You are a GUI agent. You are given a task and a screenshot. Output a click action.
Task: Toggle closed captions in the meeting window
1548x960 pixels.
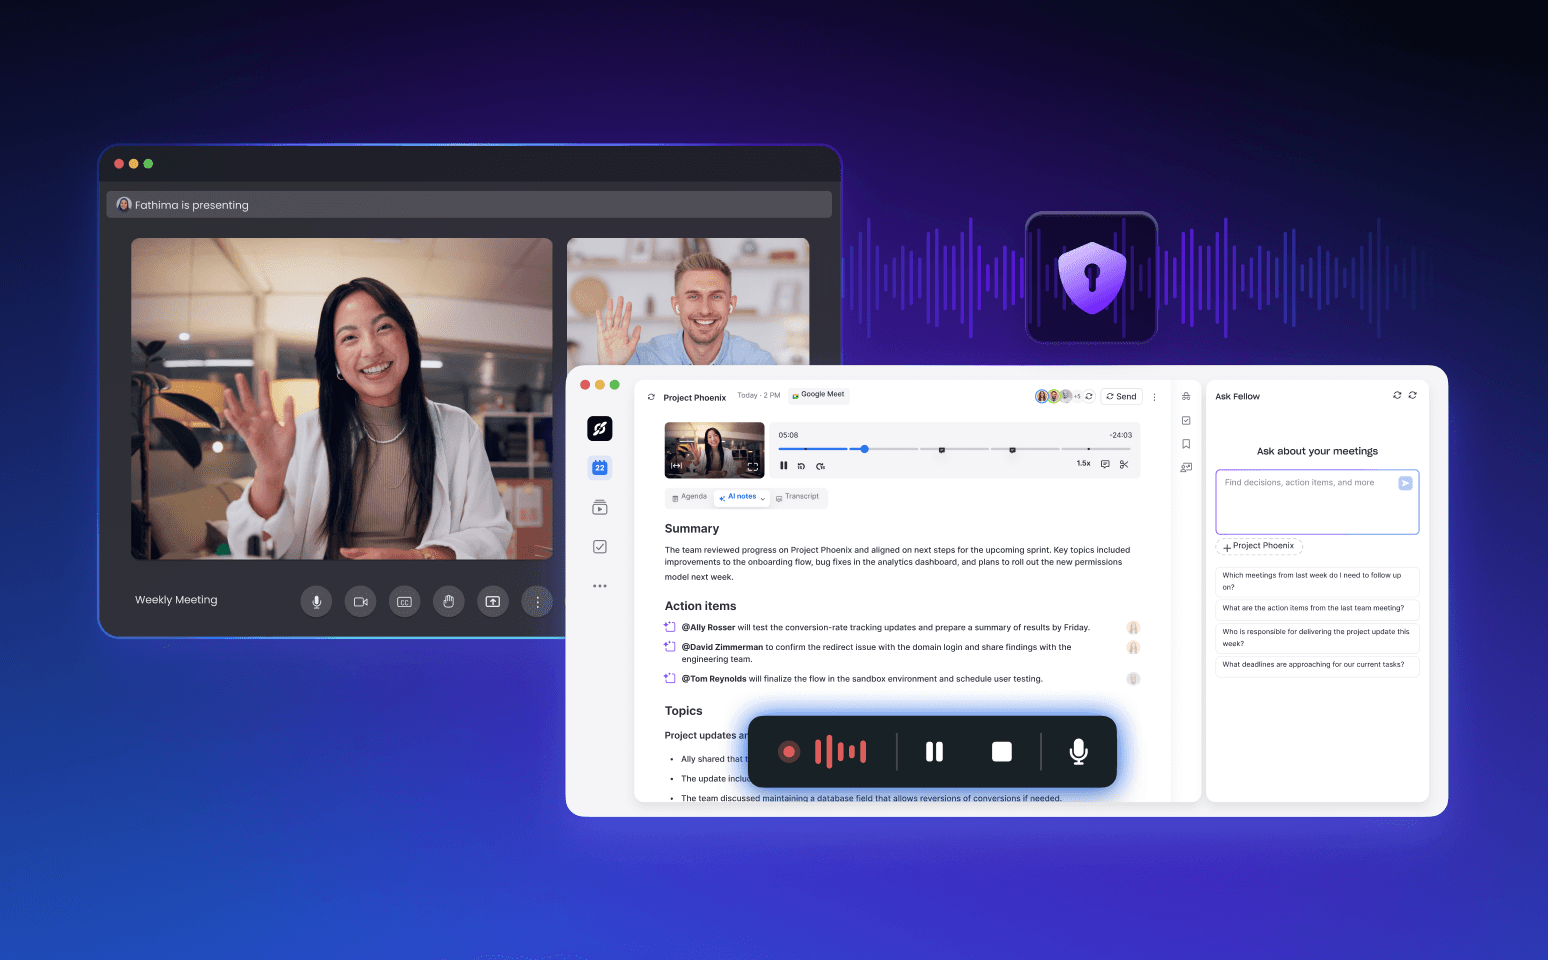point(404,602)
